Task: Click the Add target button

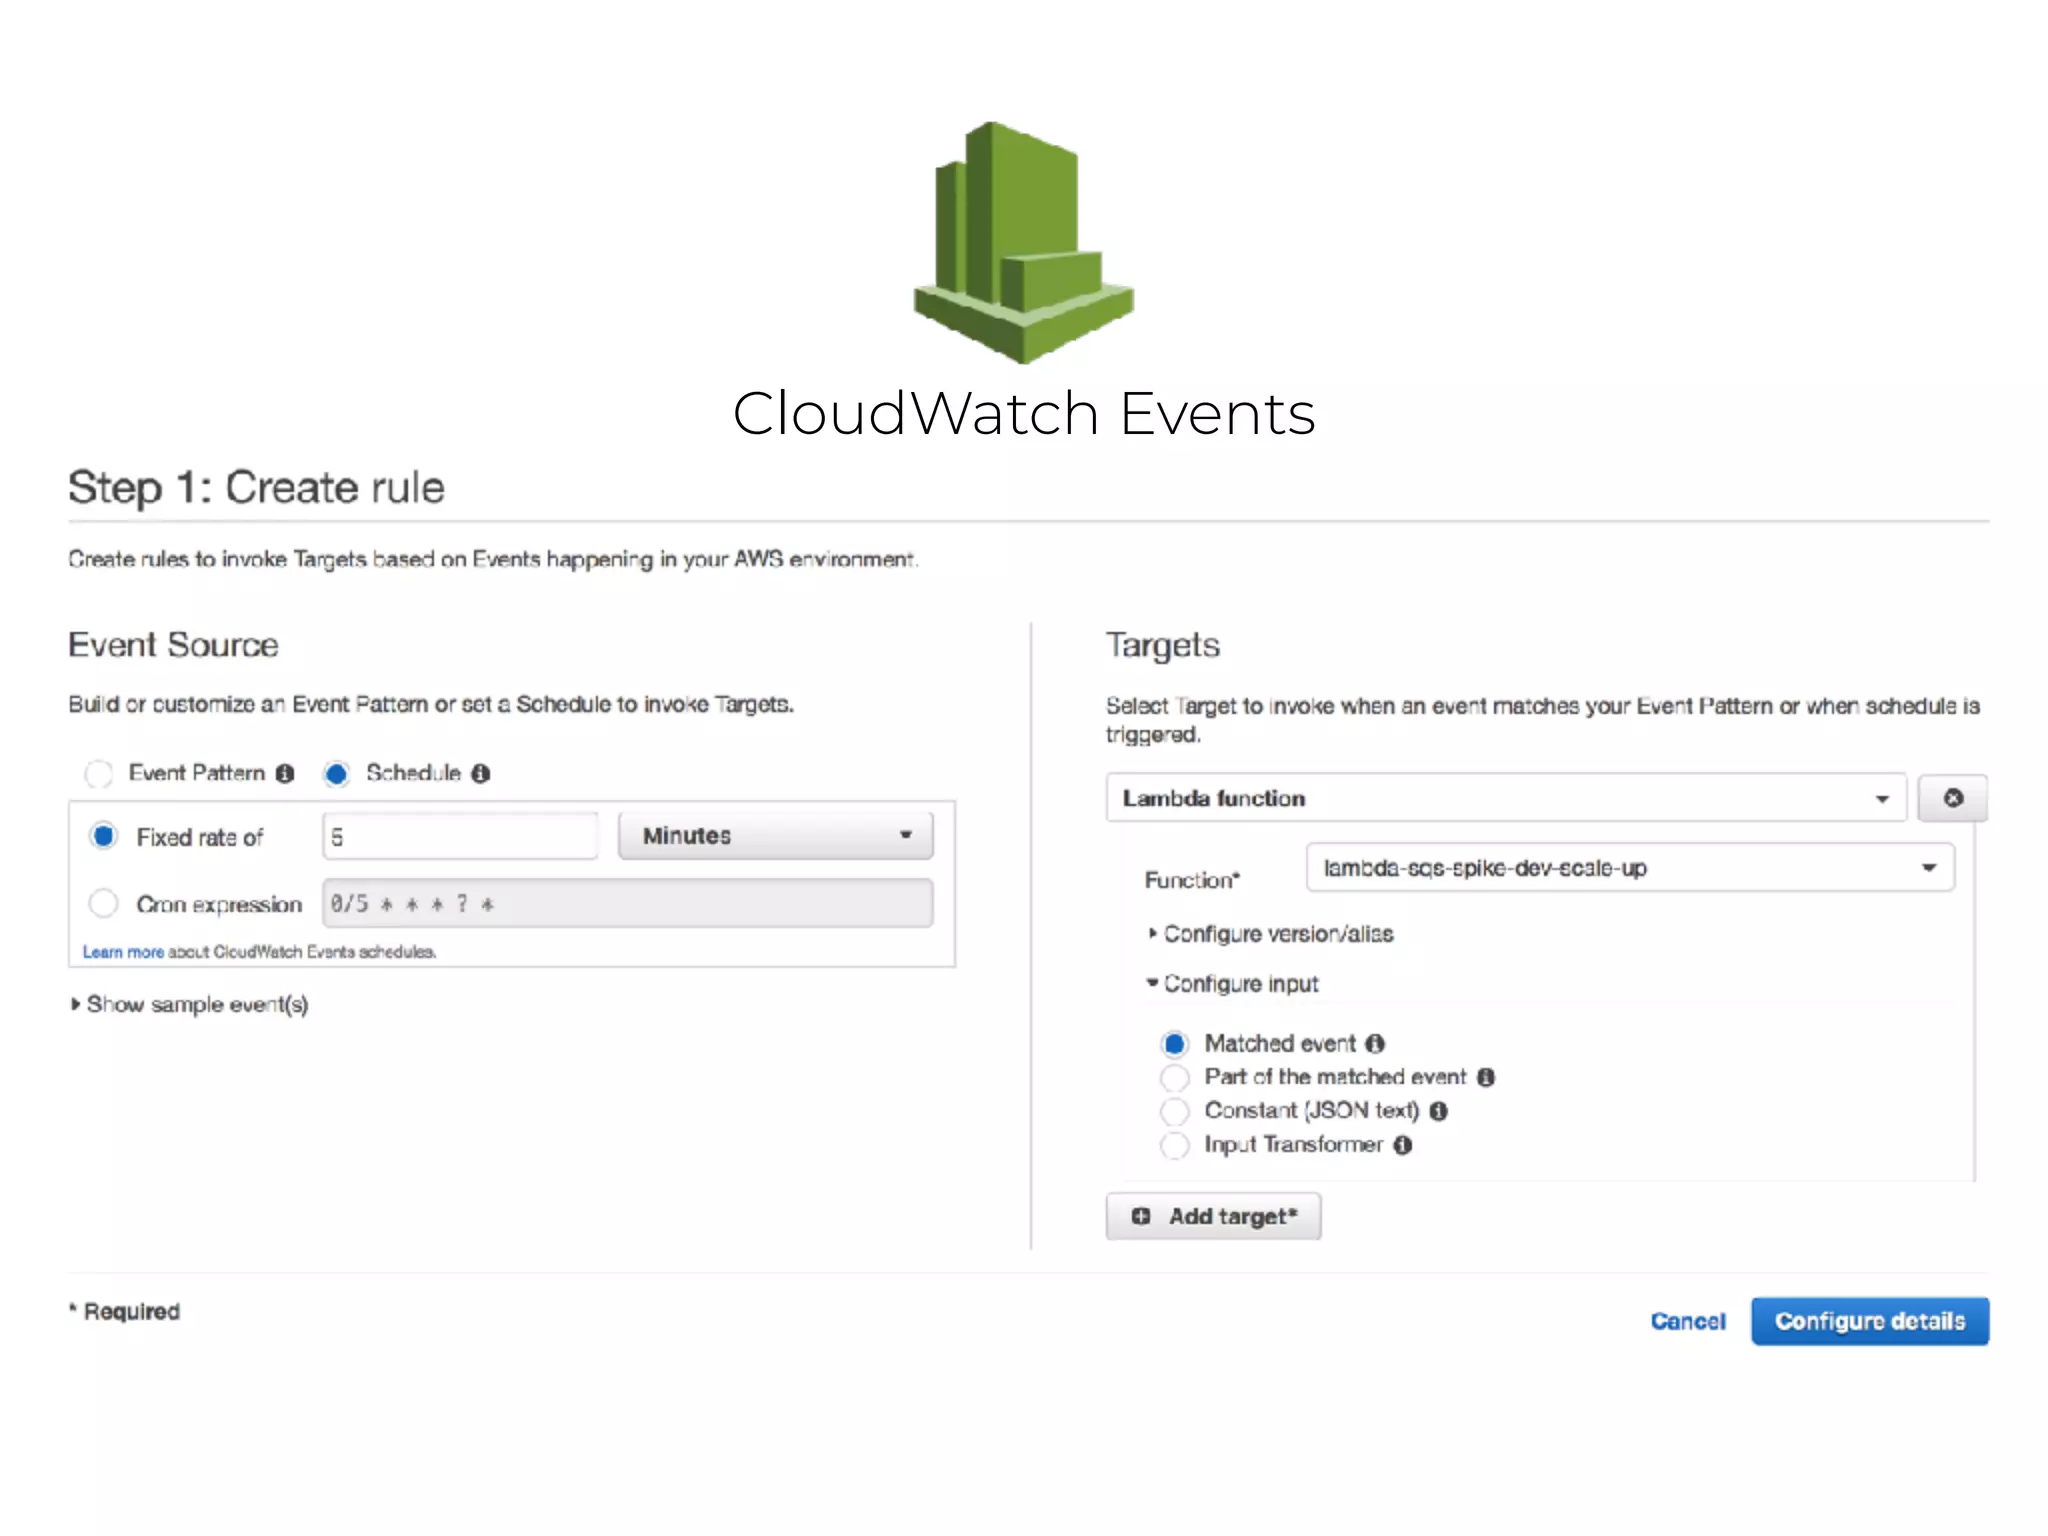Action: [x=1213, y=1216]
